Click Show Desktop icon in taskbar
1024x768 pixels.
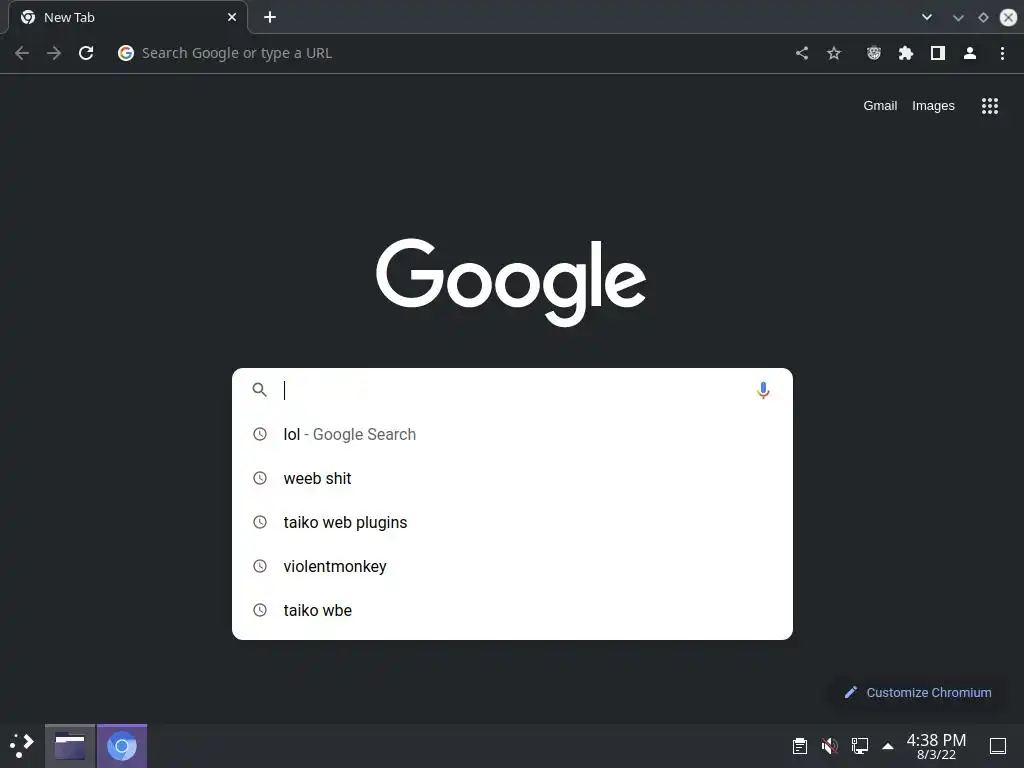point(998,746)
